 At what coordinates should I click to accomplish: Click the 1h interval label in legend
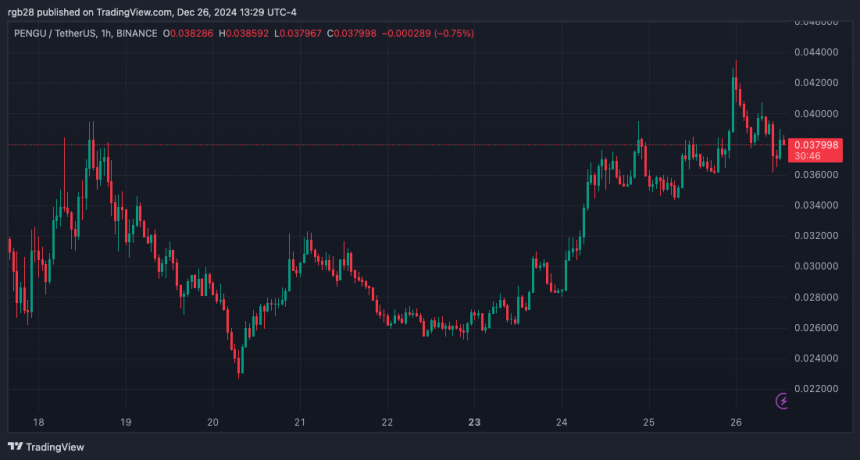pyautogui.click(x=106, y=33)
